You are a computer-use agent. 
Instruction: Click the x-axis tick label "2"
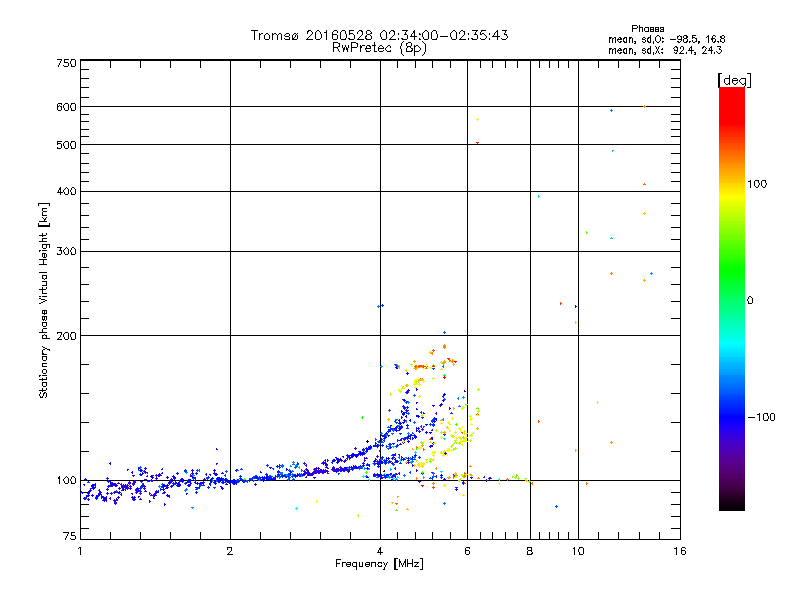230,551
